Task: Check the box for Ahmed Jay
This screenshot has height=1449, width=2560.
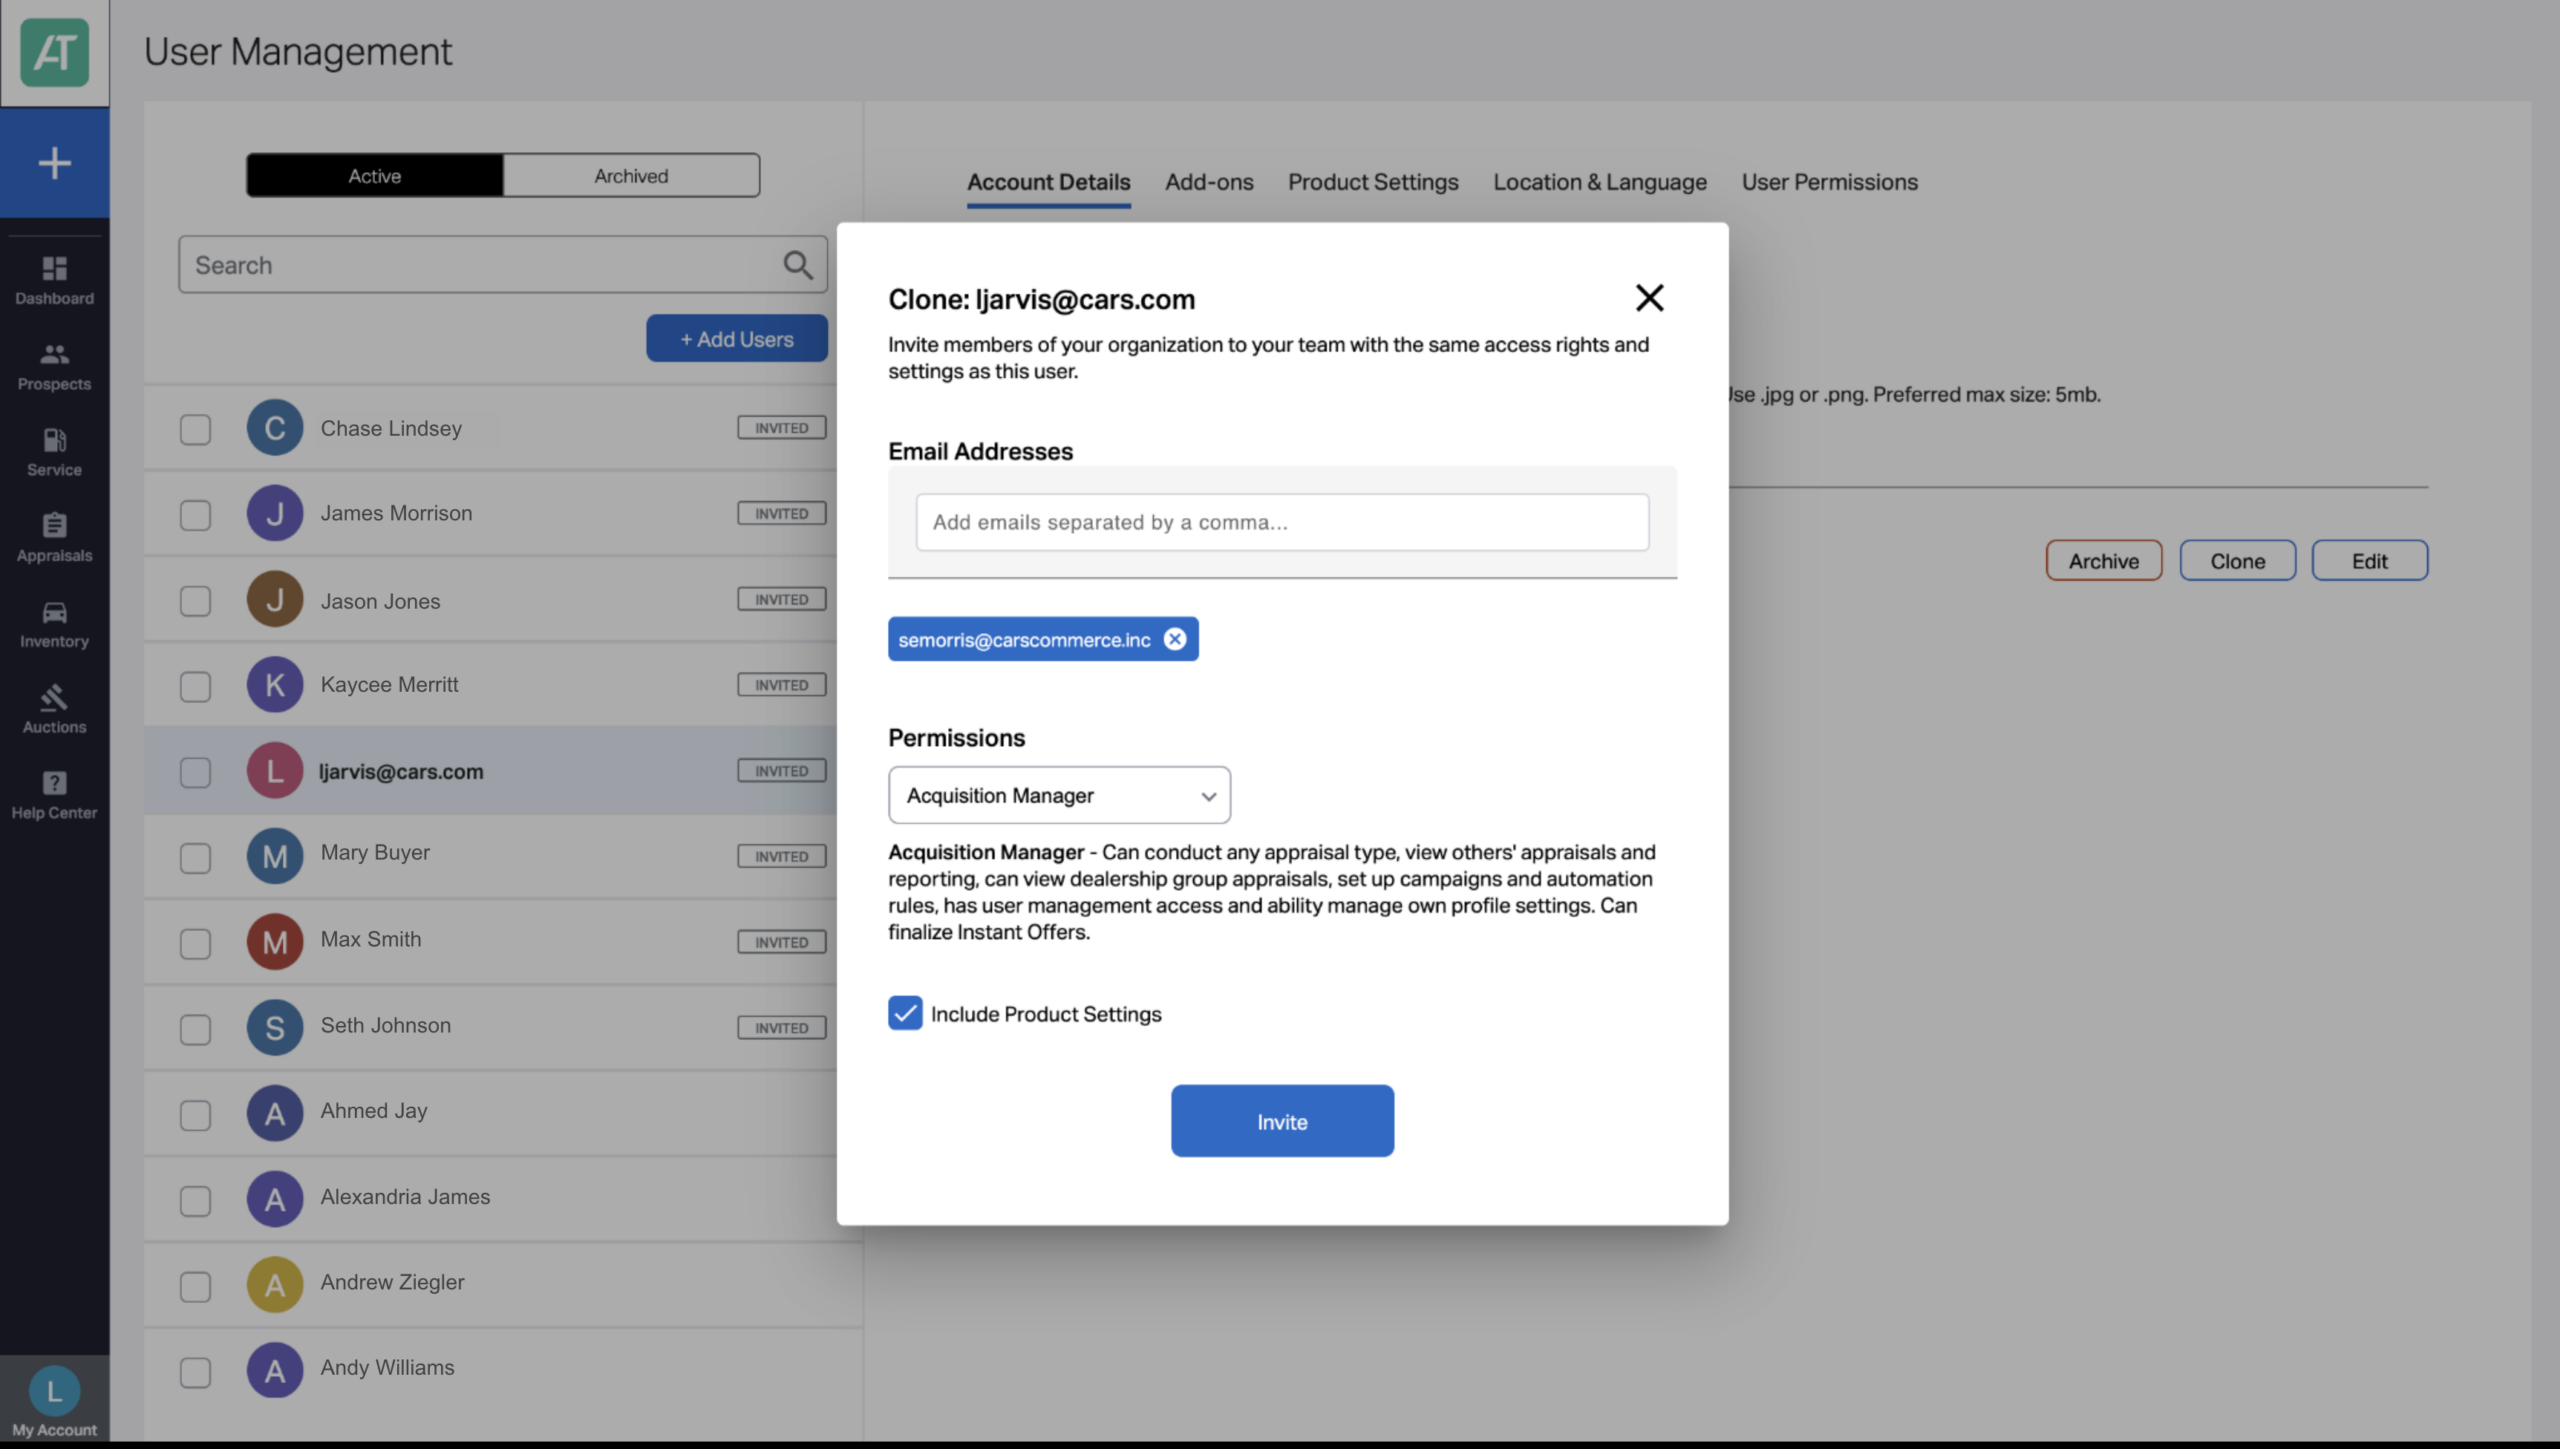Action: (195, 1115)
